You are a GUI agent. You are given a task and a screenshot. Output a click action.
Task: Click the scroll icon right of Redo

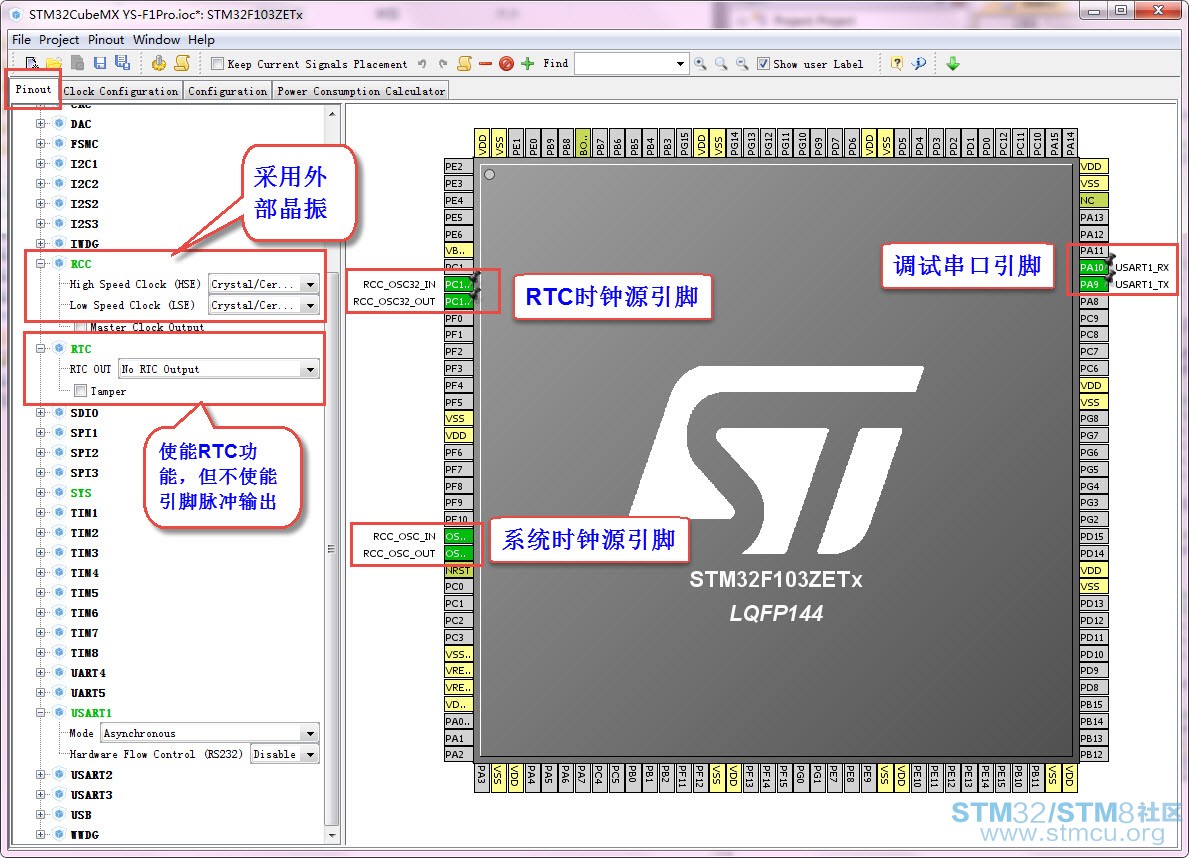pos(465,64)
